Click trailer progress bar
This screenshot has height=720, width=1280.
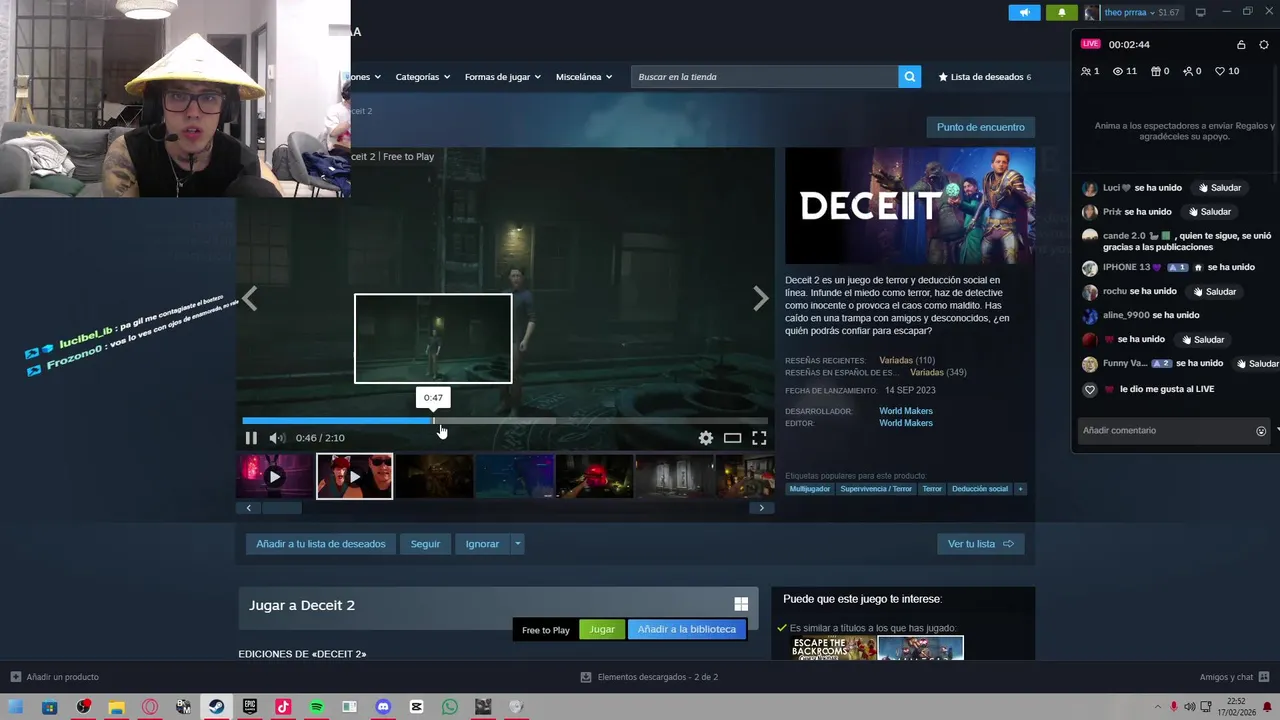click(x=505, y=421)
